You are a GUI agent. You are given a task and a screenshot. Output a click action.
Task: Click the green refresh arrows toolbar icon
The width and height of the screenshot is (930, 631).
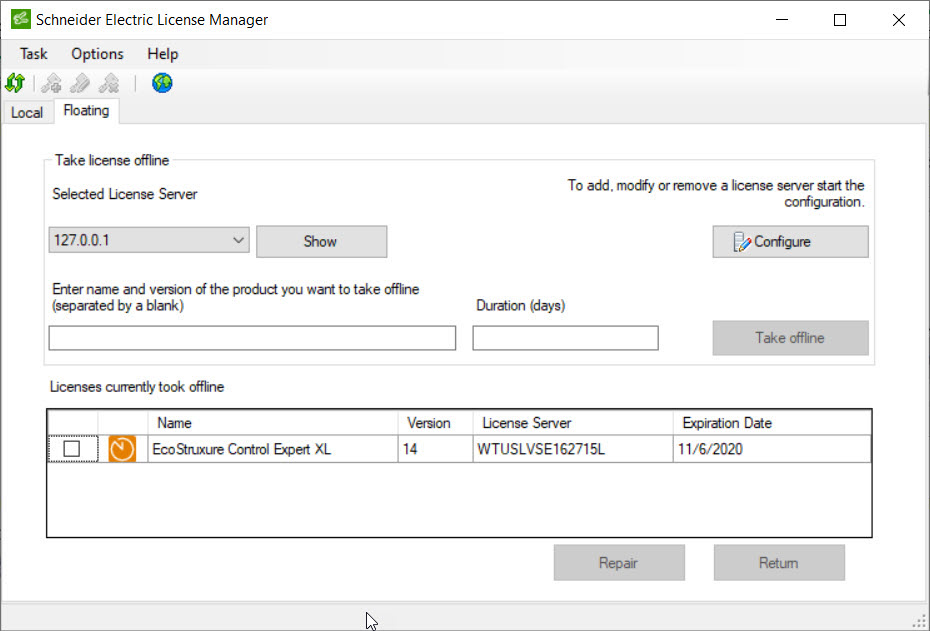(15, 83)
